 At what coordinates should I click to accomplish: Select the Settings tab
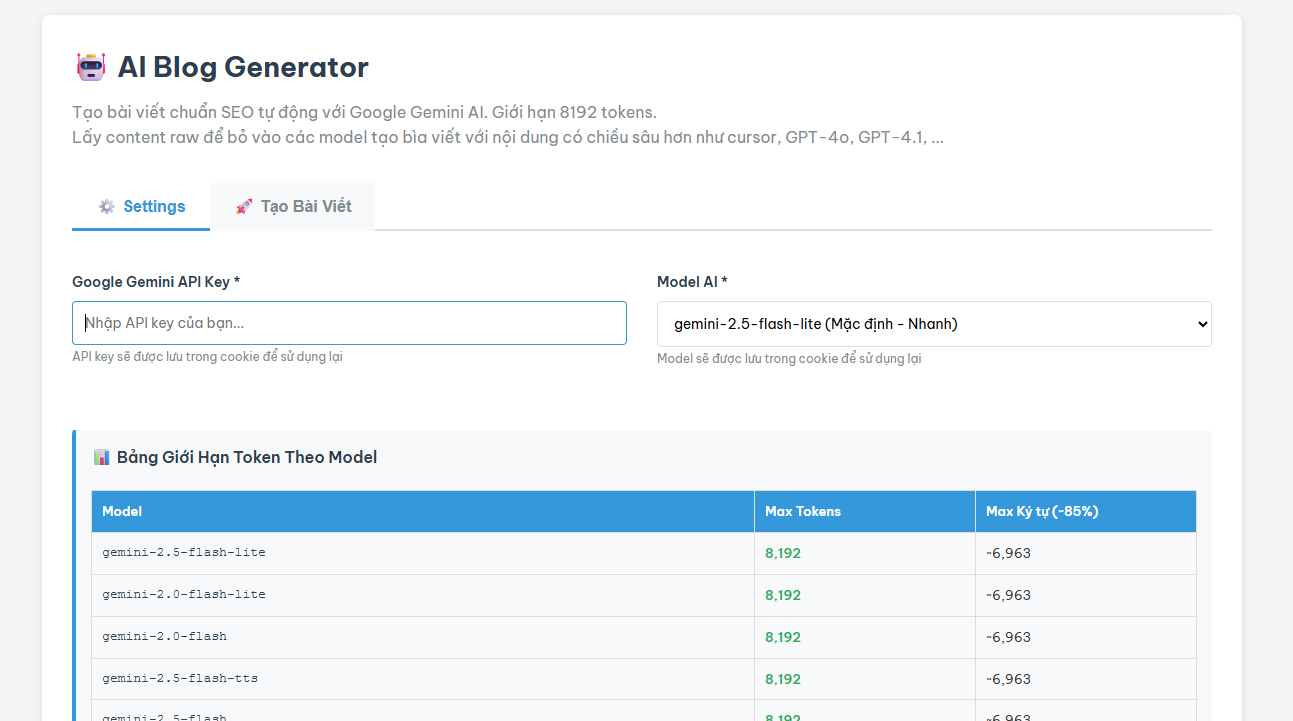(140, 206)
